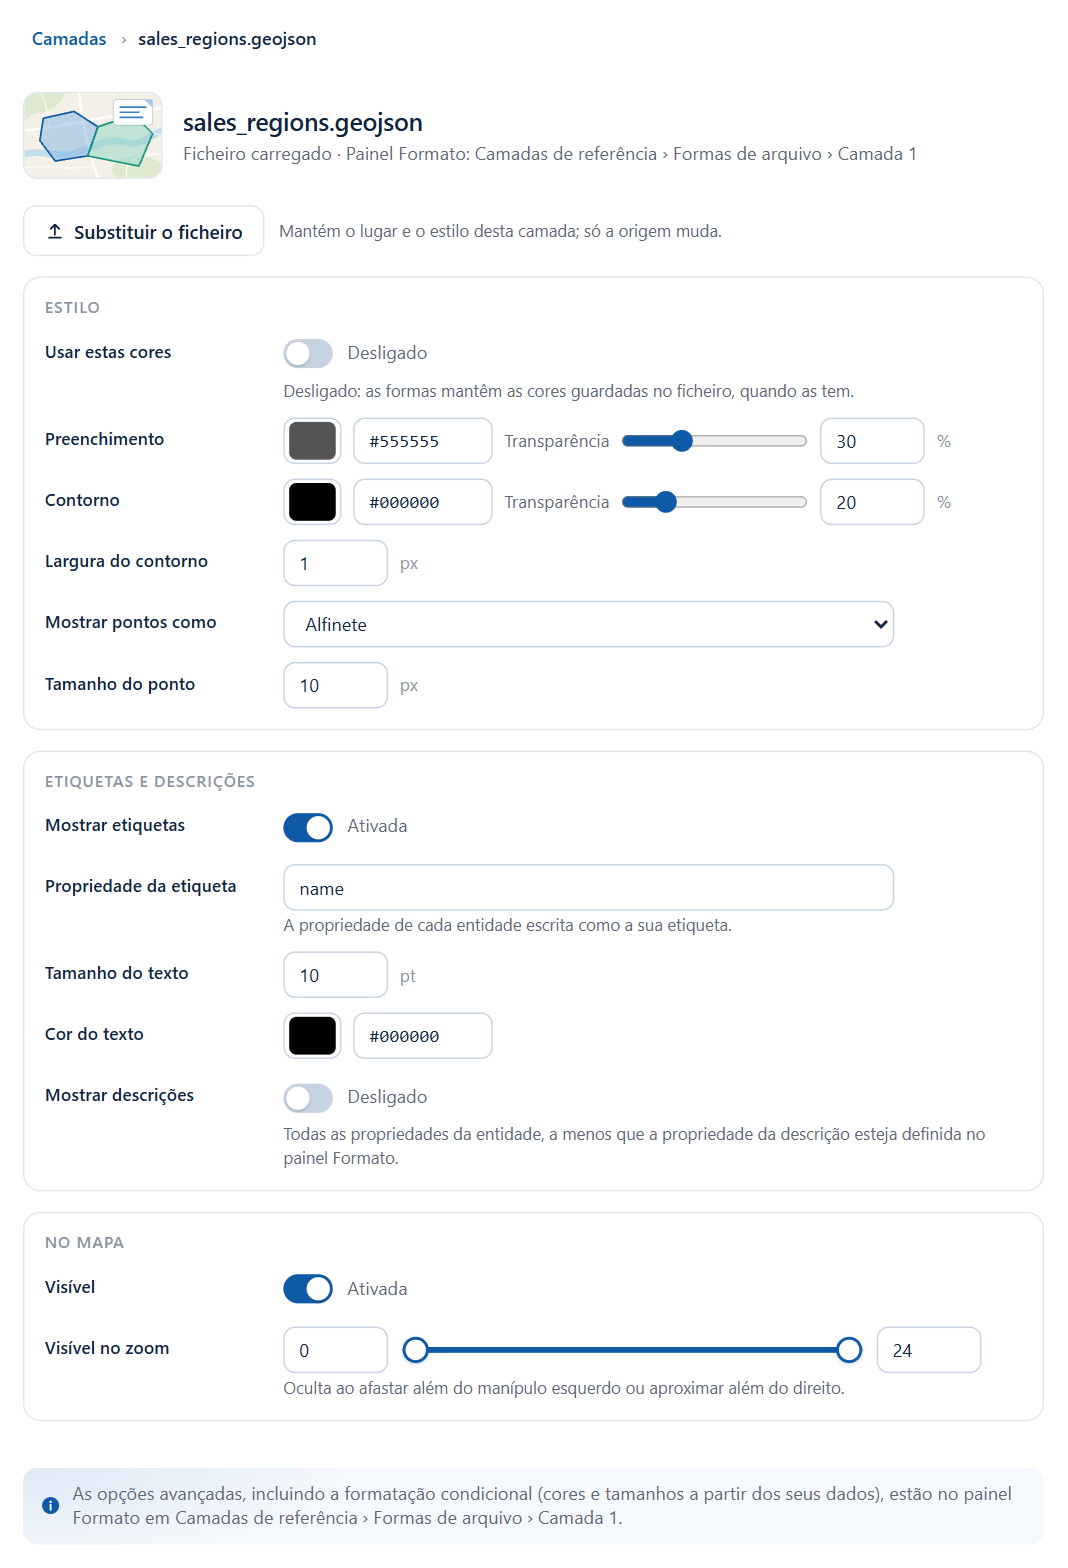
Task: Turn off the Visível toggle
Action: pyautogui.click(x=308, y=1289)
